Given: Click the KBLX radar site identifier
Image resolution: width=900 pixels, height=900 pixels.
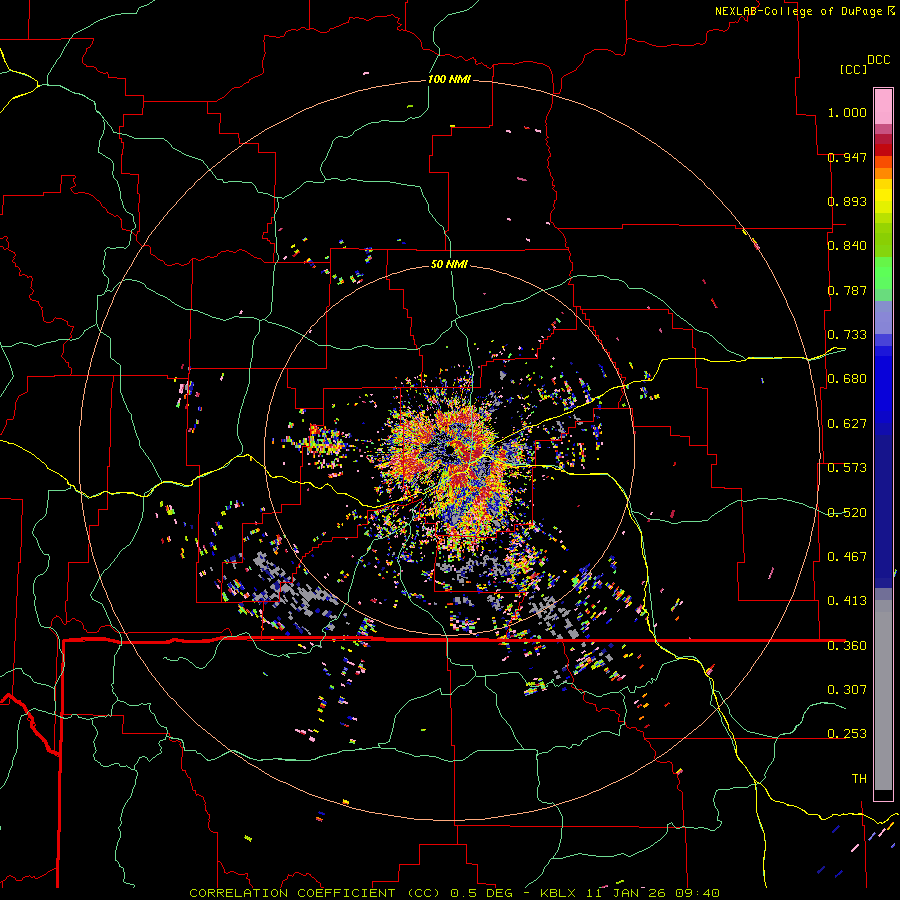Looking at the screenshot, I should point(560,893).
